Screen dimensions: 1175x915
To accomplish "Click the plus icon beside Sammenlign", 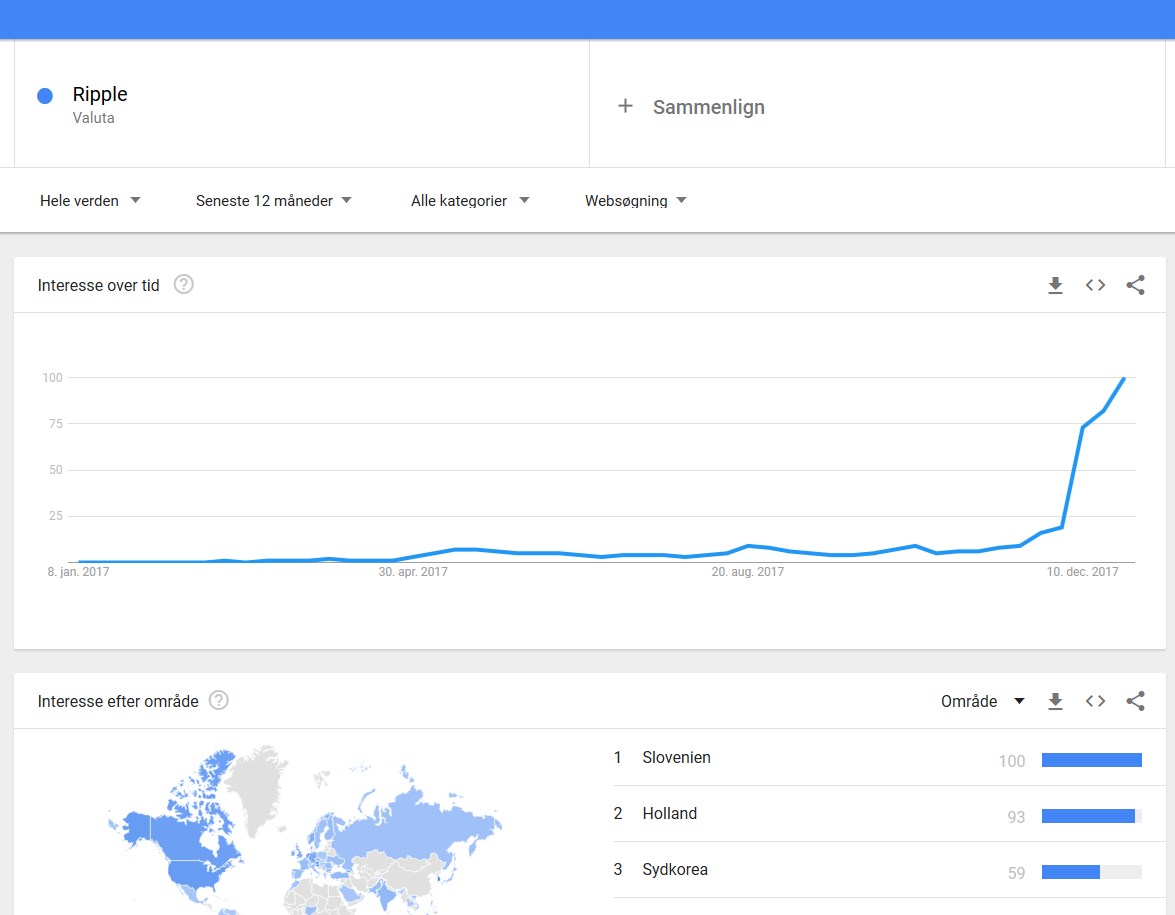I will [625, 106].
